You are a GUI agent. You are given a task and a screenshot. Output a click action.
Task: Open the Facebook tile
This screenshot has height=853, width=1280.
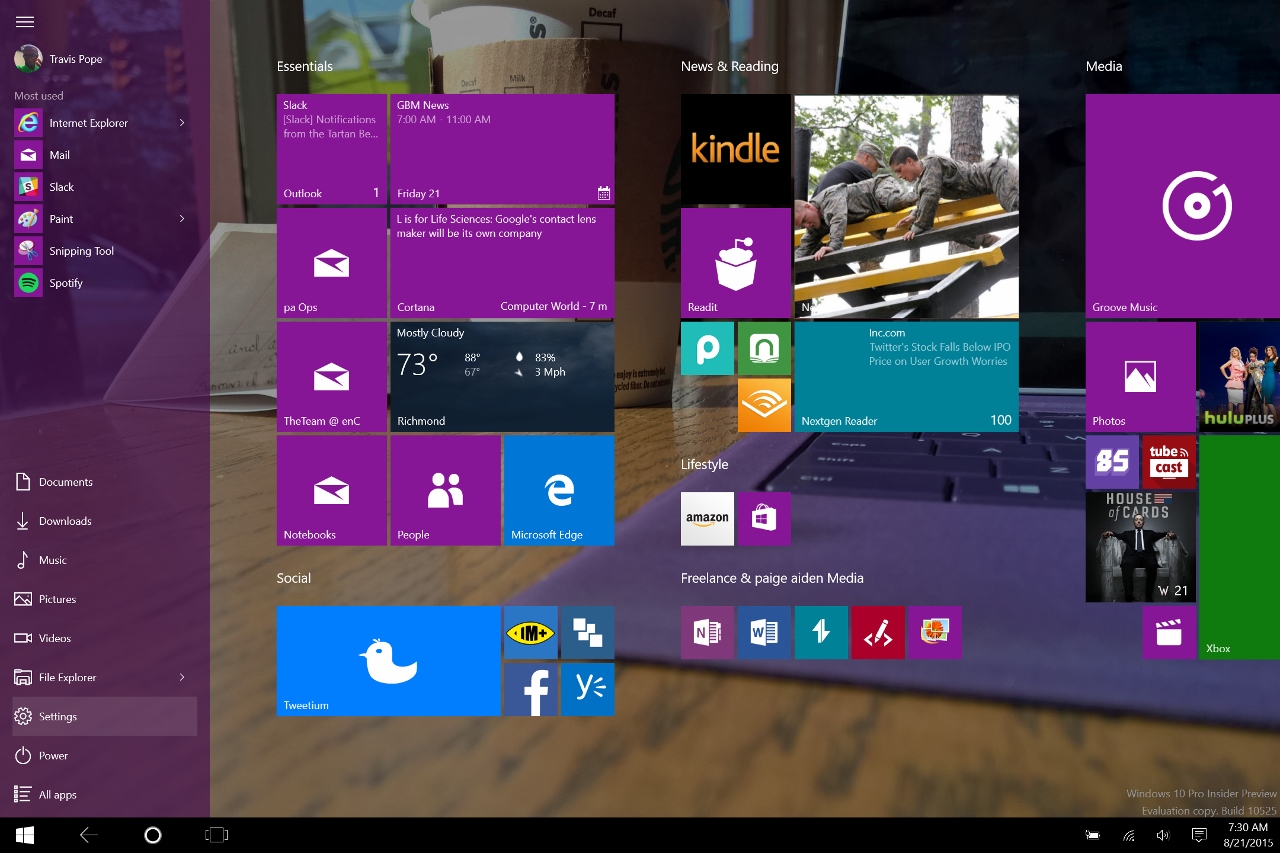point(530,689)
